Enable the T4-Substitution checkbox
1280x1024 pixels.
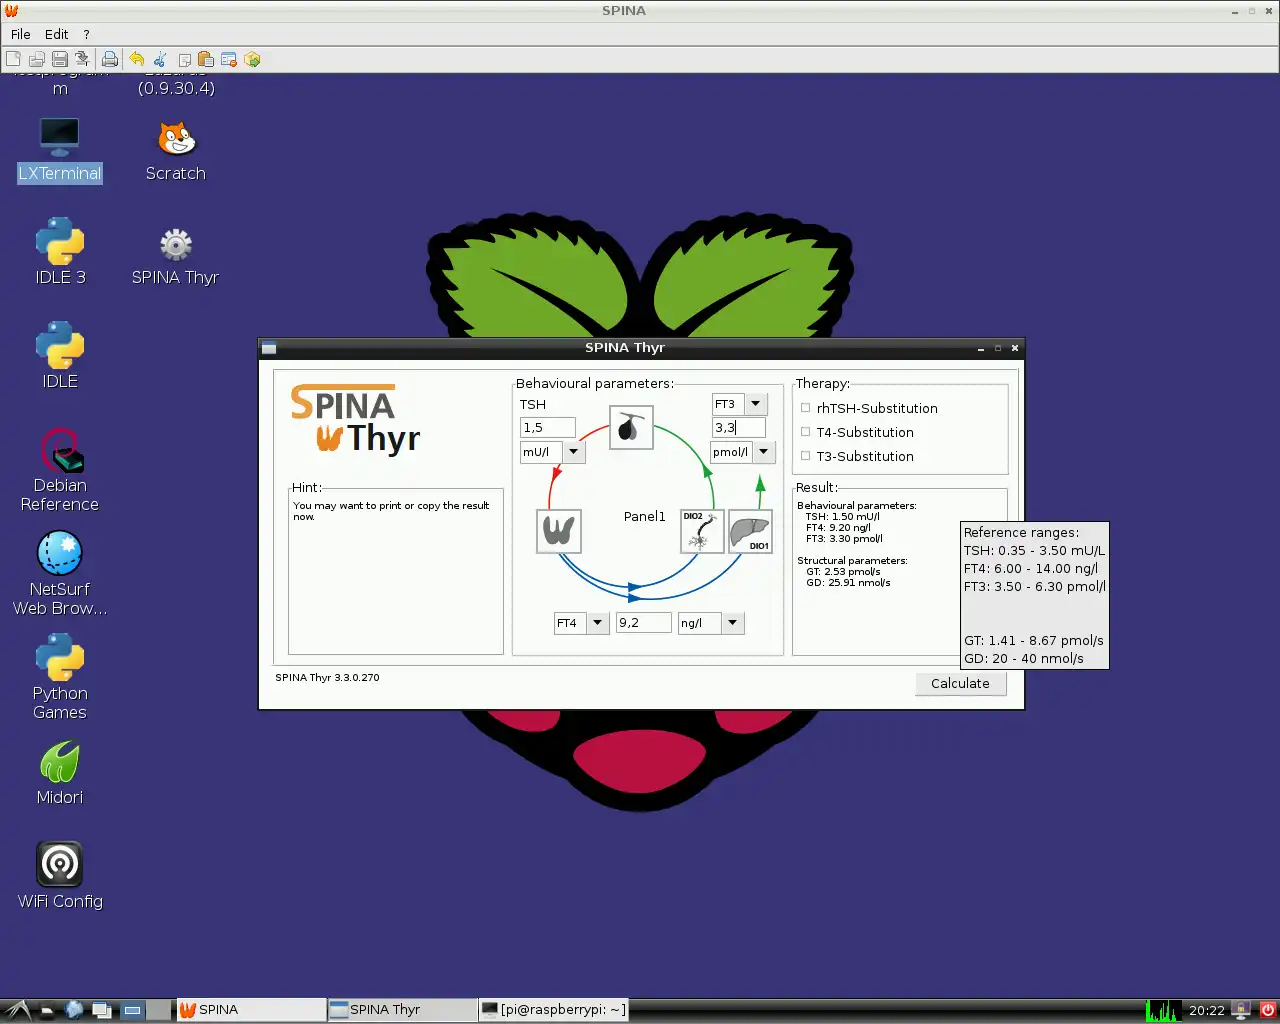[806, 432]
